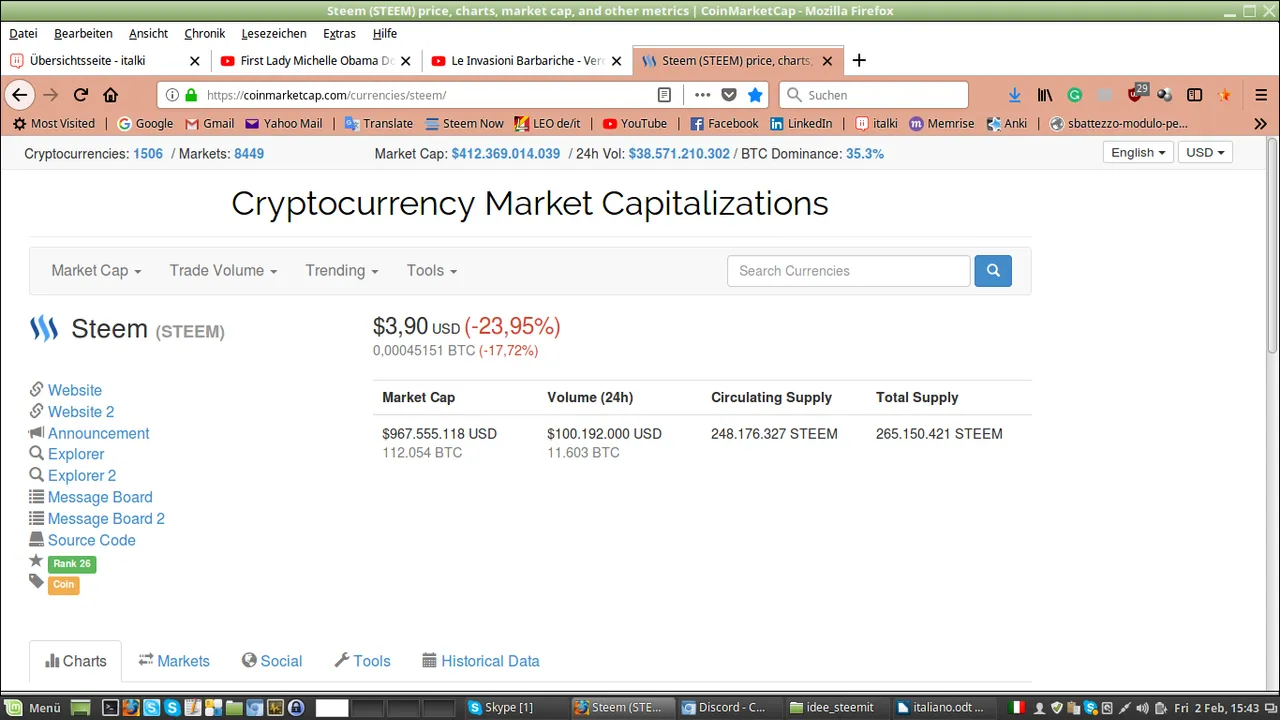The height and width of the screenshot is (720, 1280).
Task: Open the Facebook bookmark
Action: 724,124
